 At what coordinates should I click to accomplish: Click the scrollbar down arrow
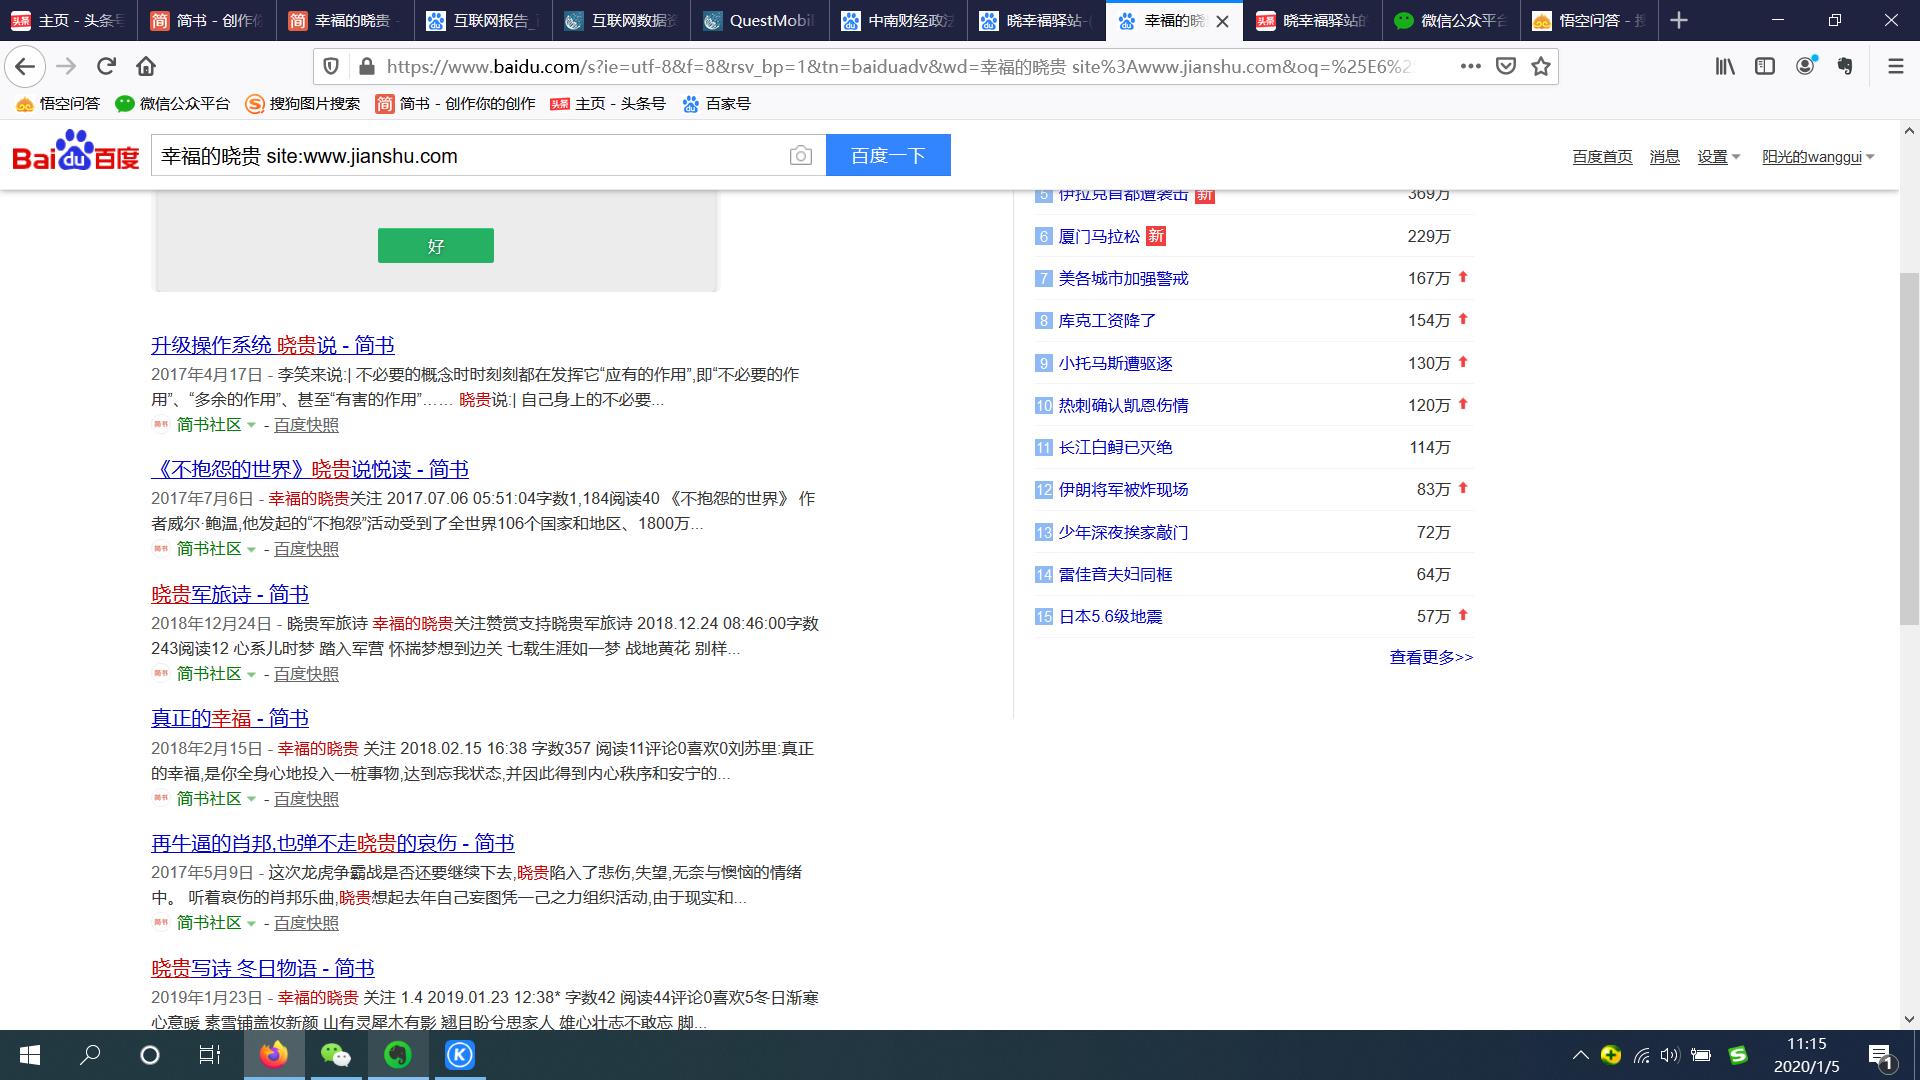[1909, 1019]
